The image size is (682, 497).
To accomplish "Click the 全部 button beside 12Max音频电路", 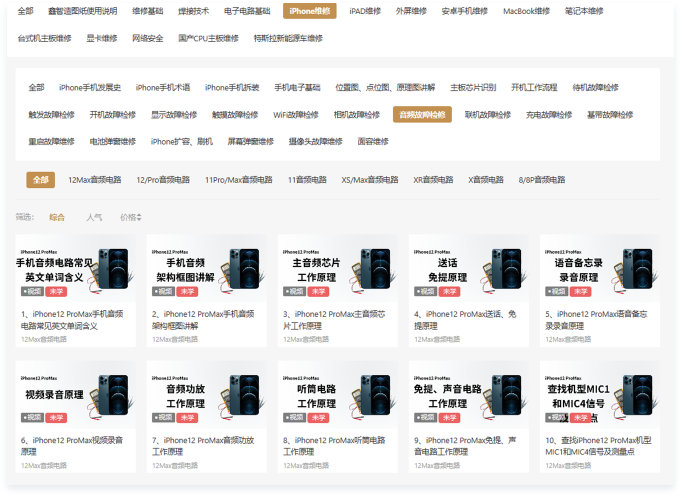I will pos(40,180).
